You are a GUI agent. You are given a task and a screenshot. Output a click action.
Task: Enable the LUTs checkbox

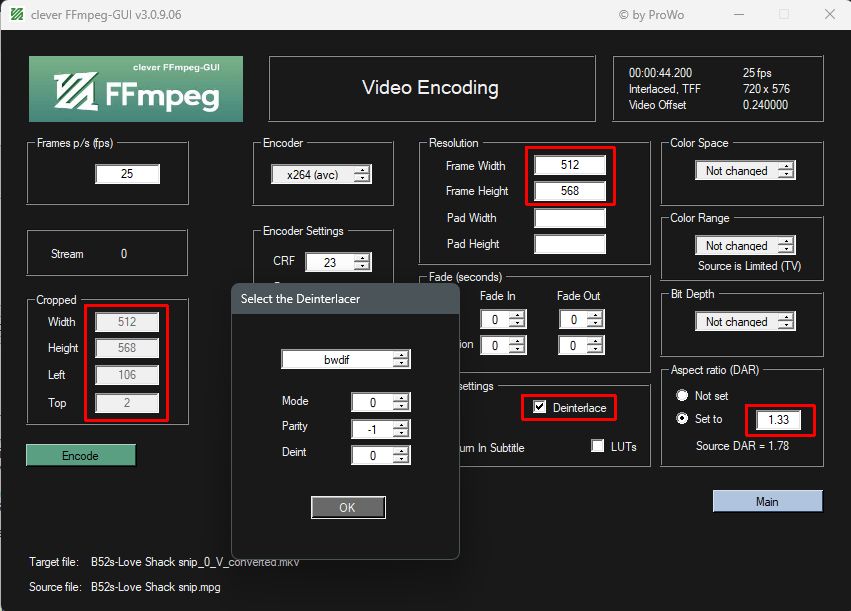click(x=598, y=446)
